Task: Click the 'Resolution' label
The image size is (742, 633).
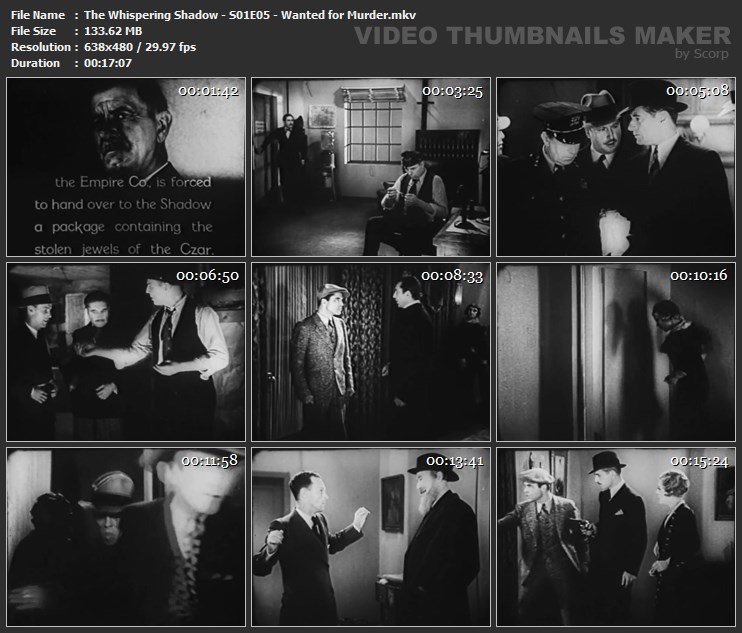Action: point(41,47)
